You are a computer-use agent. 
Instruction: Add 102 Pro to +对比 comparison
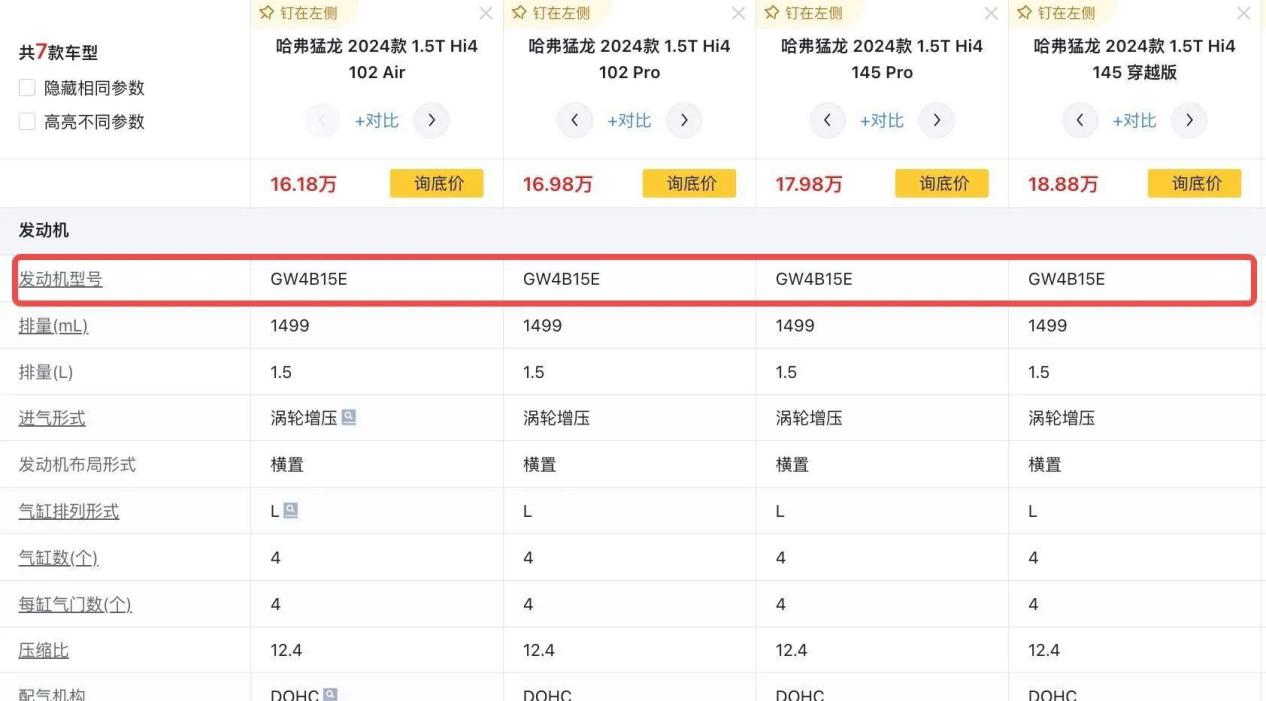click(x=629, y=120)
